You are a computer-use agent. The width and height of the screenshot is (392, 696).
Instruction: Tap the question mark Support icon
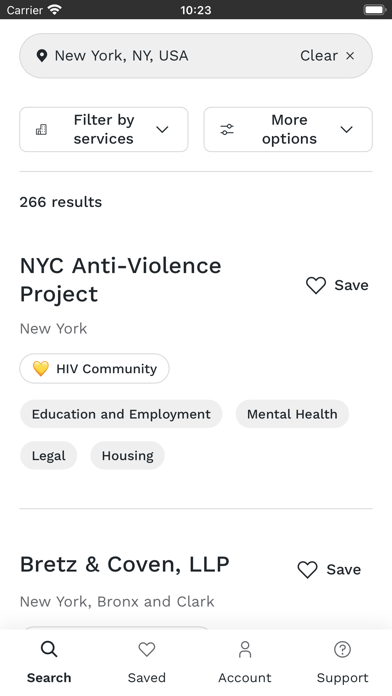pos(342,649)
